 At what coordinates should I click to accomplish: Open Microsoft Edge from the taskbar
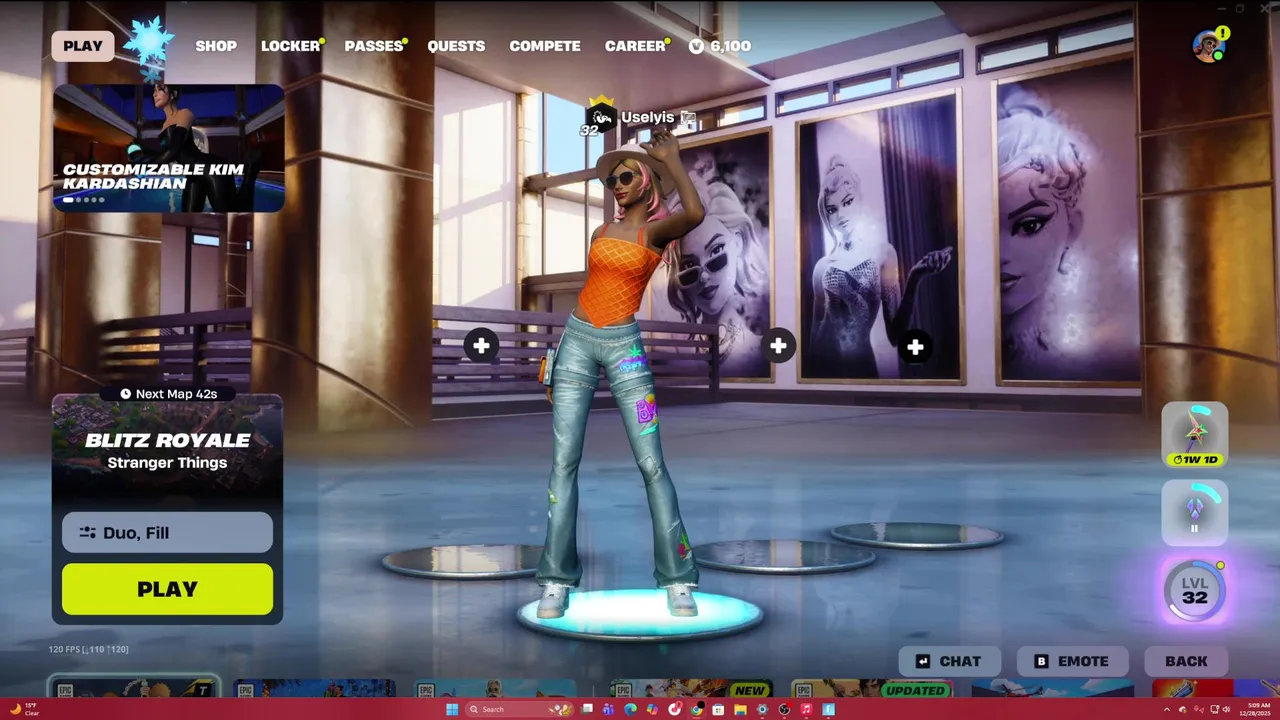coord(630,709)
